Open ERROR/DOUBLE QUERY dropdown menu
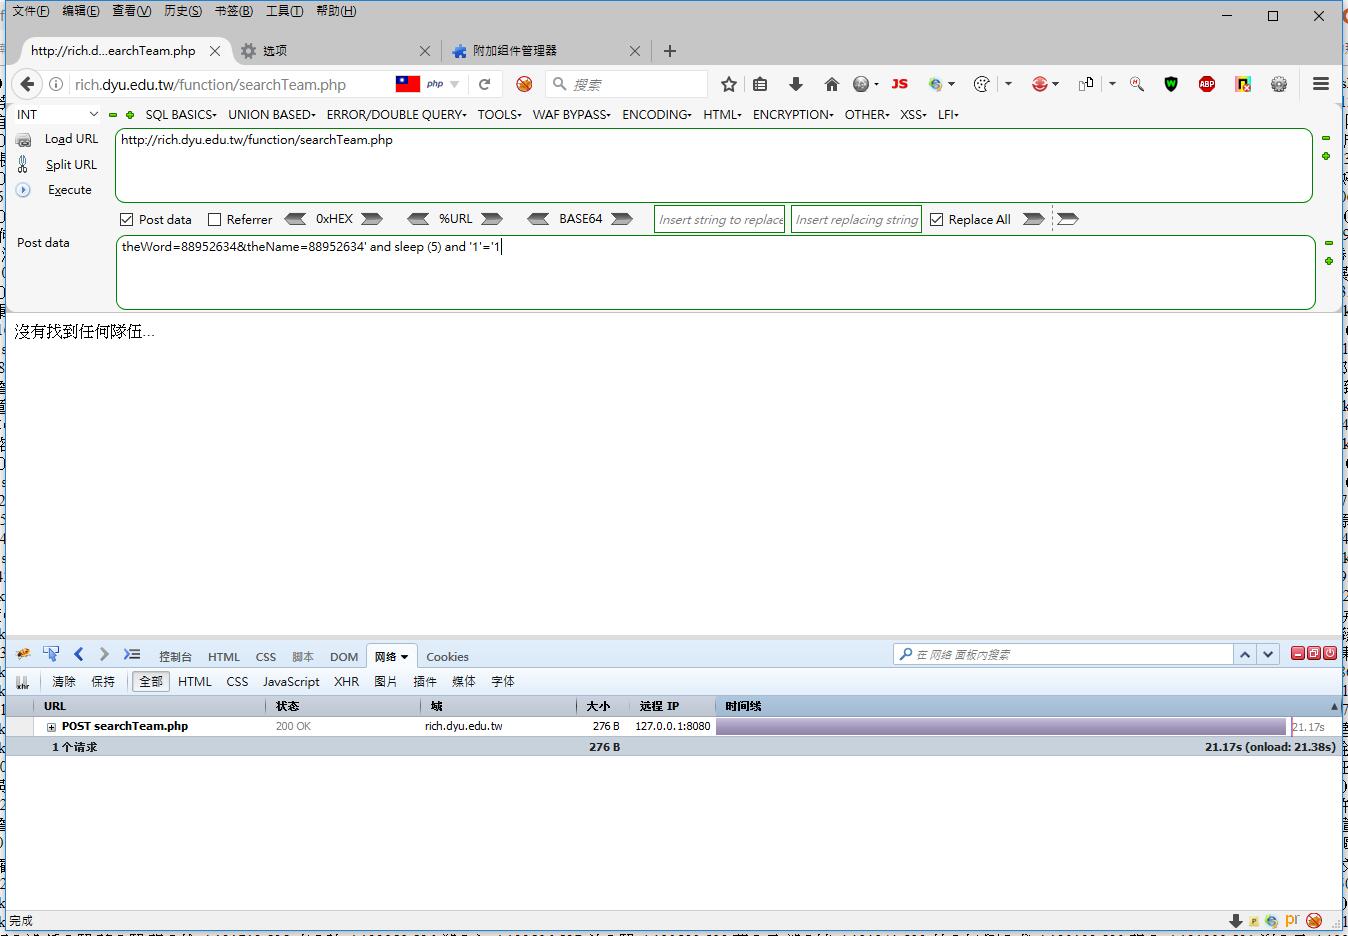Viewport: 1348px width, 936px height. (397, 114)
